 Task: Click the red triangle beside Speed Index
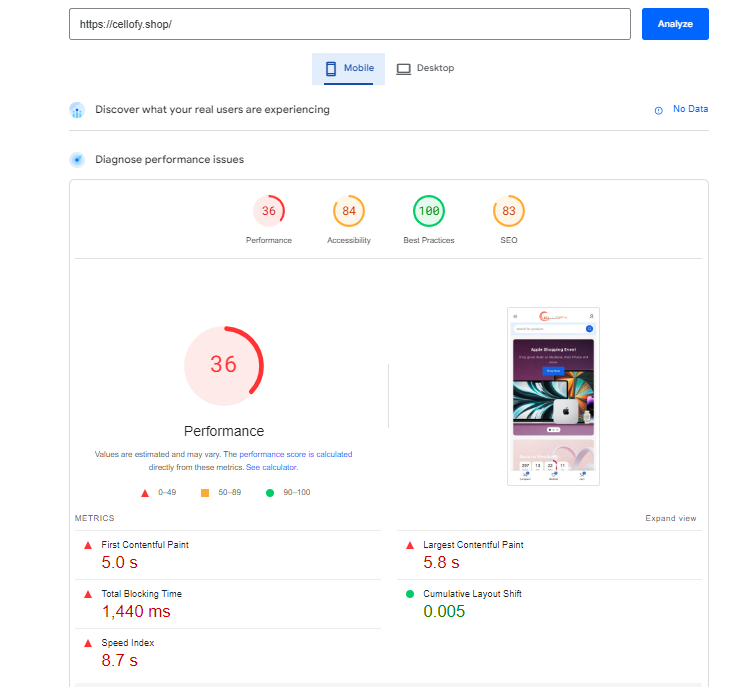(88, 643)
